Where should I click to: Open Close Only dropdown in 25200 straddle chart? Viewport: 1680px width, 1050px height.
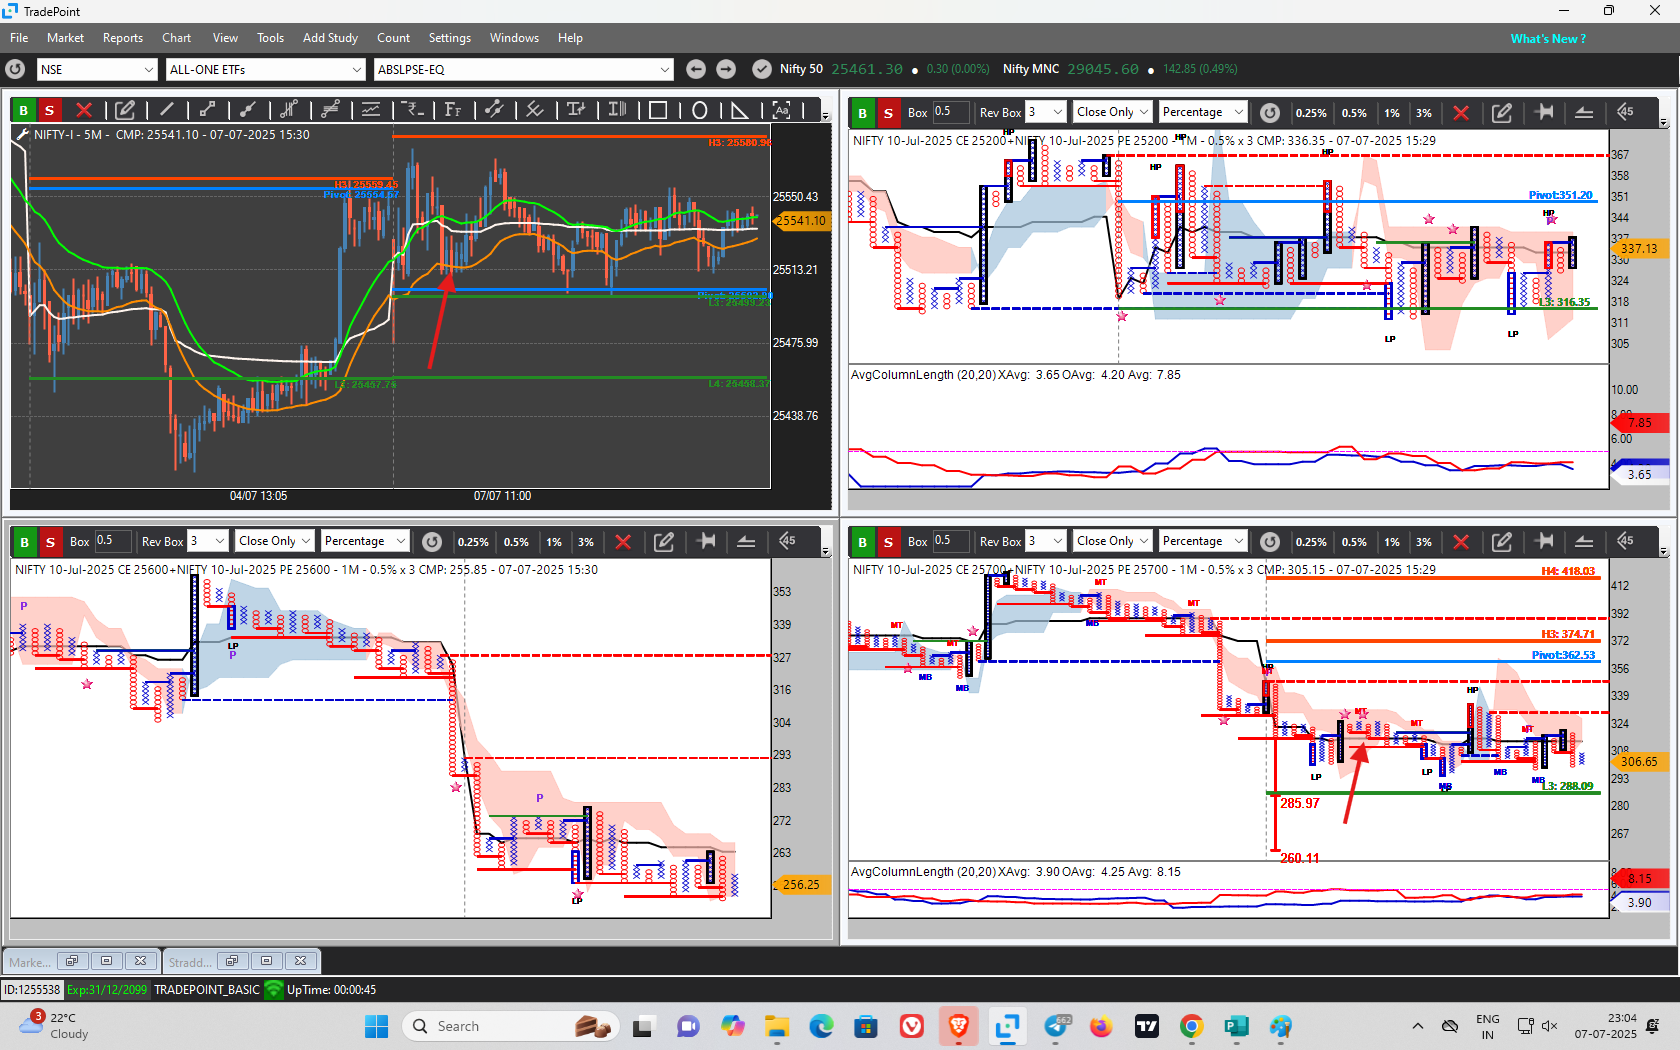pos(1113,112)
